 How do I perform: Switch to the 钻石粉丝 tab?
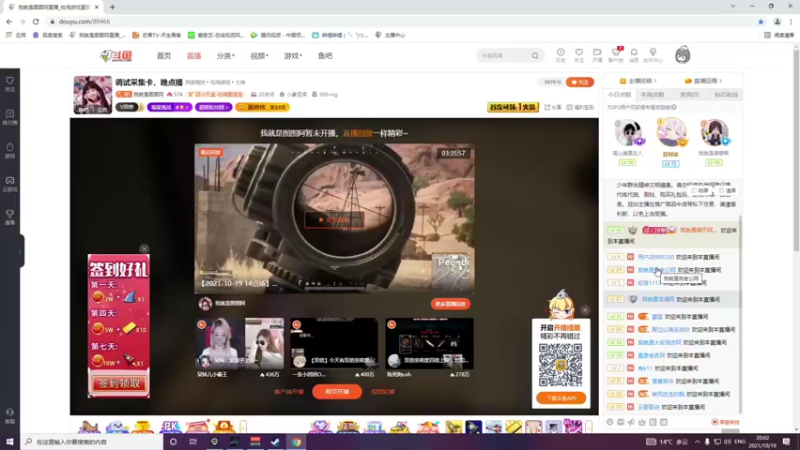[726, 94]
